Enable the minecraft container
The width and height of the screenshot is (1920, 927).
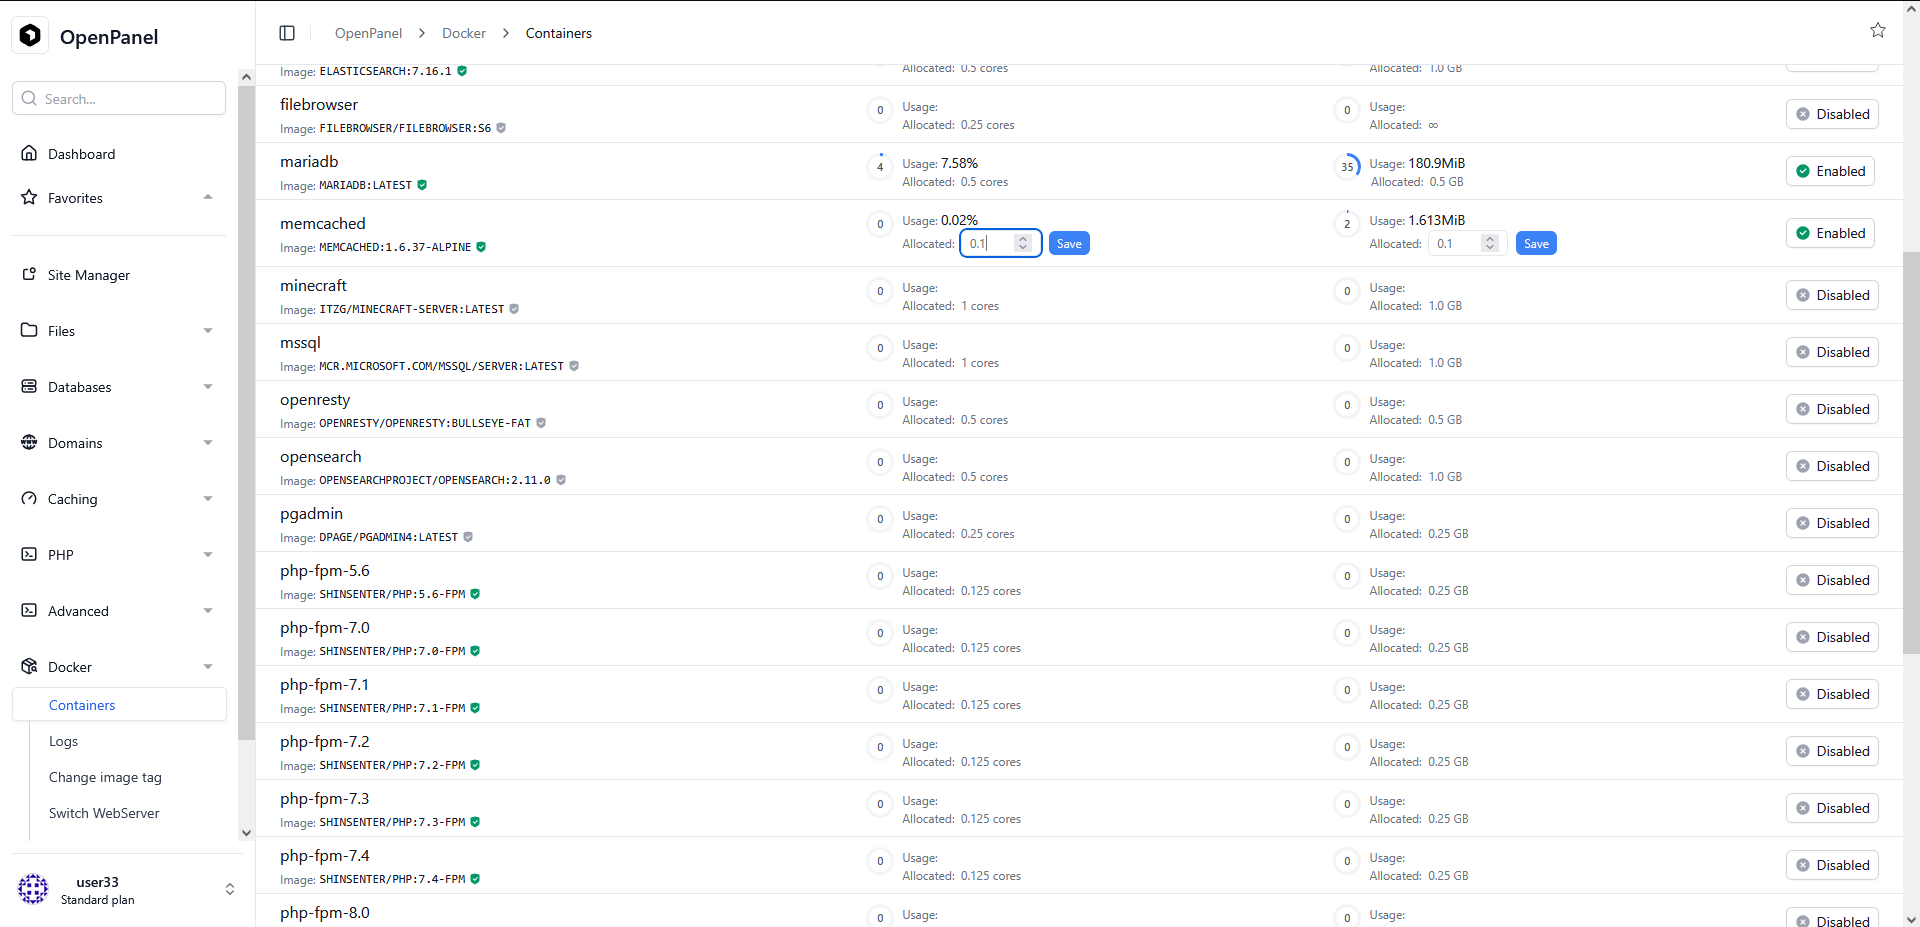1831,295
